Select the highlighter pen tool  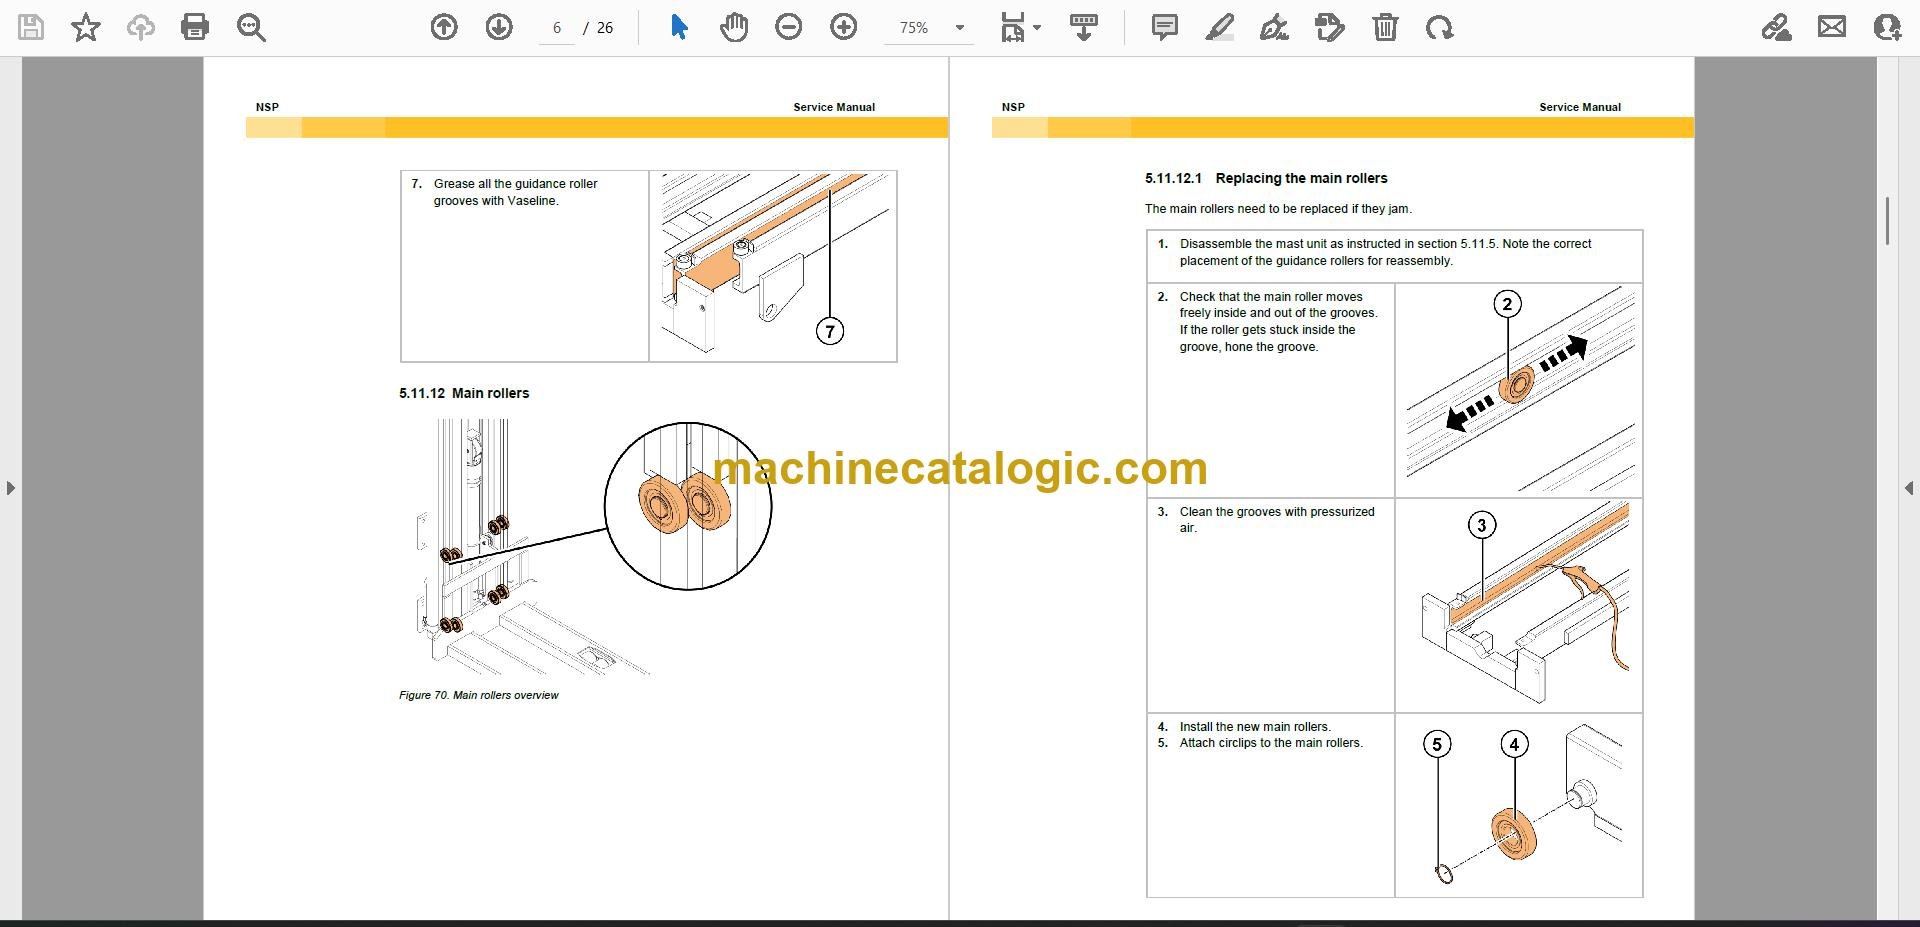(1219, 27)
